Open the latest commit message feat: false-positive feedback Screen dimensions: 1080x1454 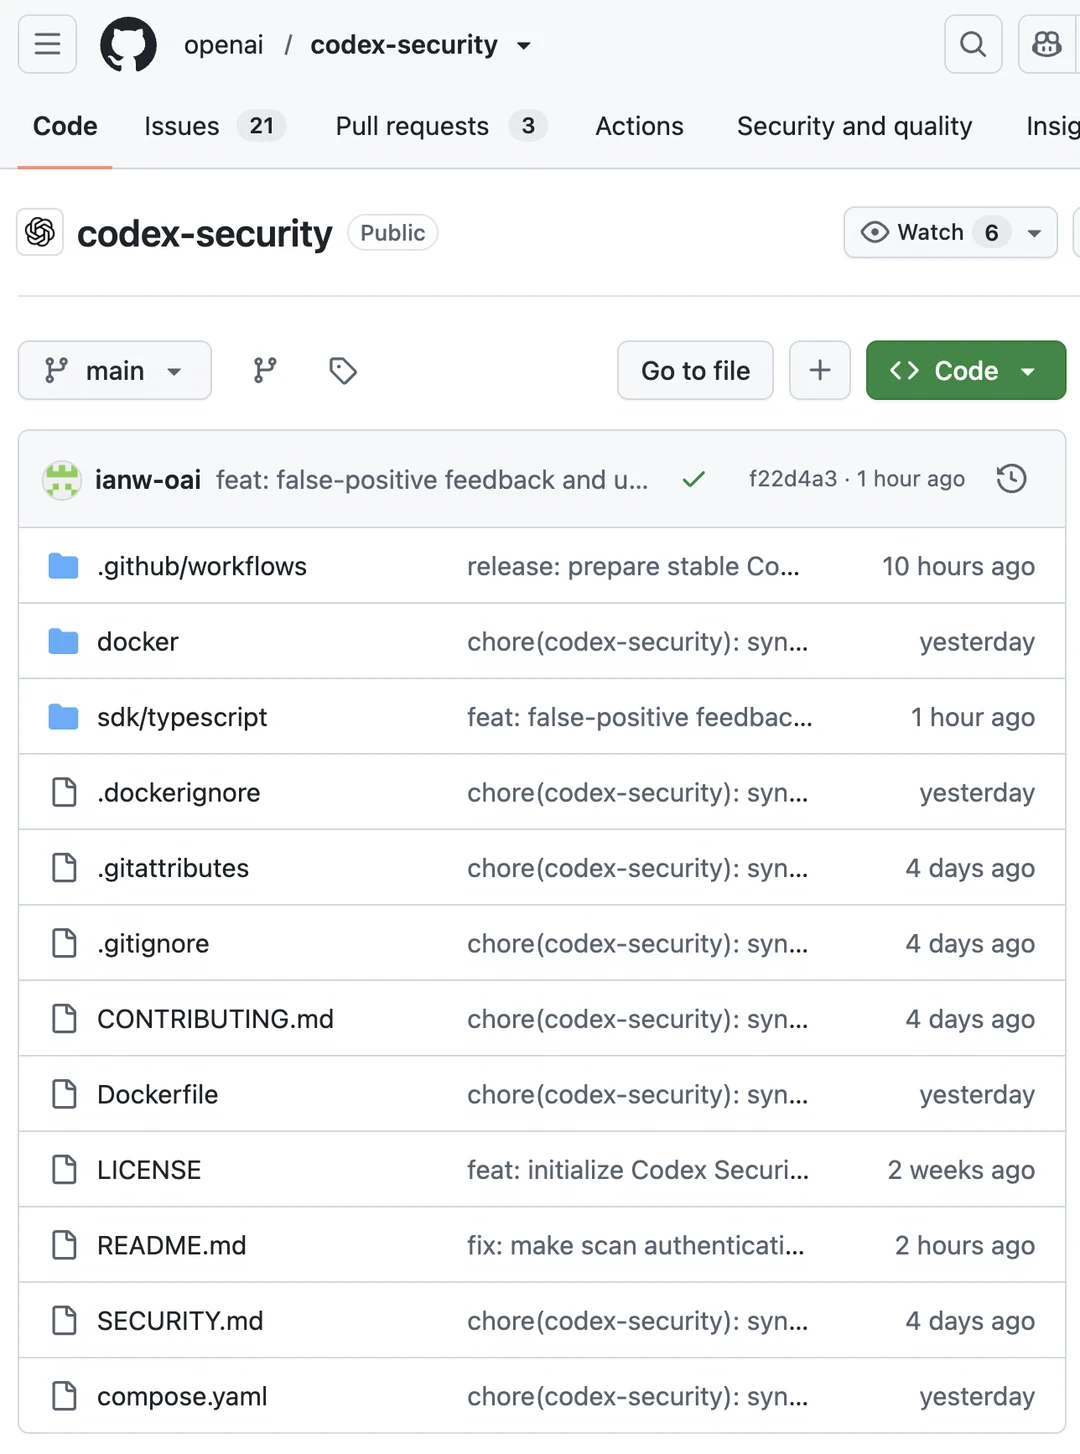click(432, 480)
